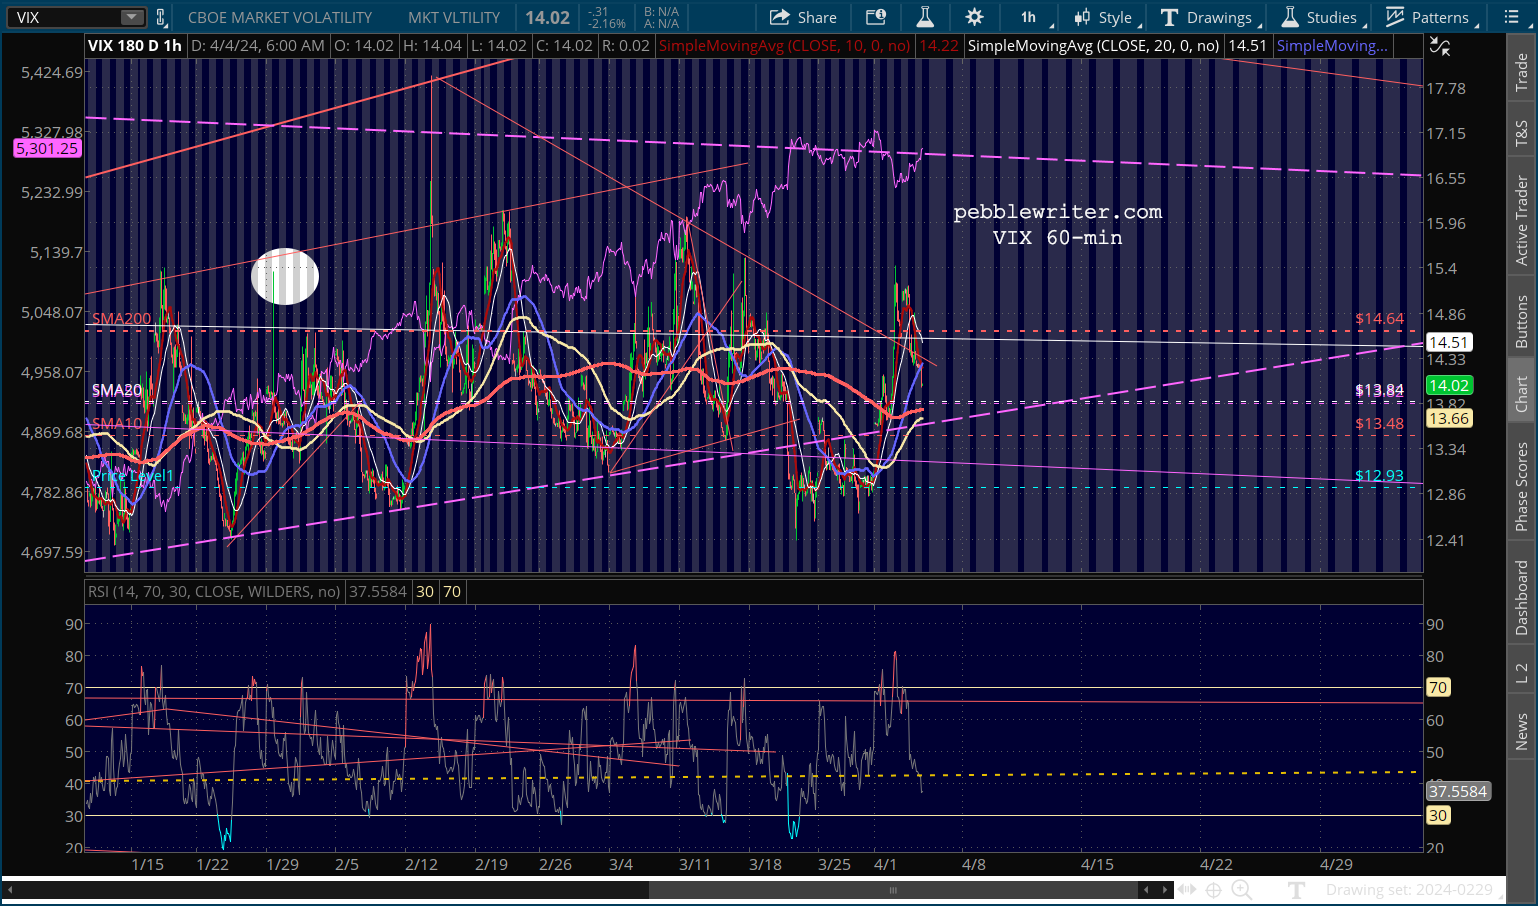The image size is (1538, 906).
Task: Select the text drawing T icon
Action: 1297,889
